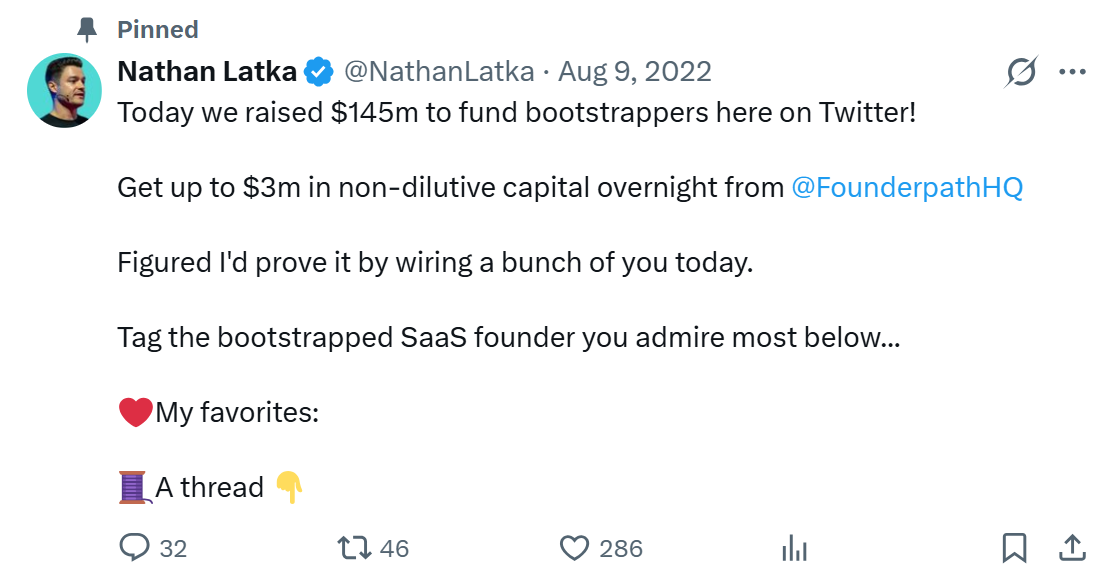Viewport: 1119px width, 585px height.
Task: Click the thread spool emoji
Action: tap(133, 485)
